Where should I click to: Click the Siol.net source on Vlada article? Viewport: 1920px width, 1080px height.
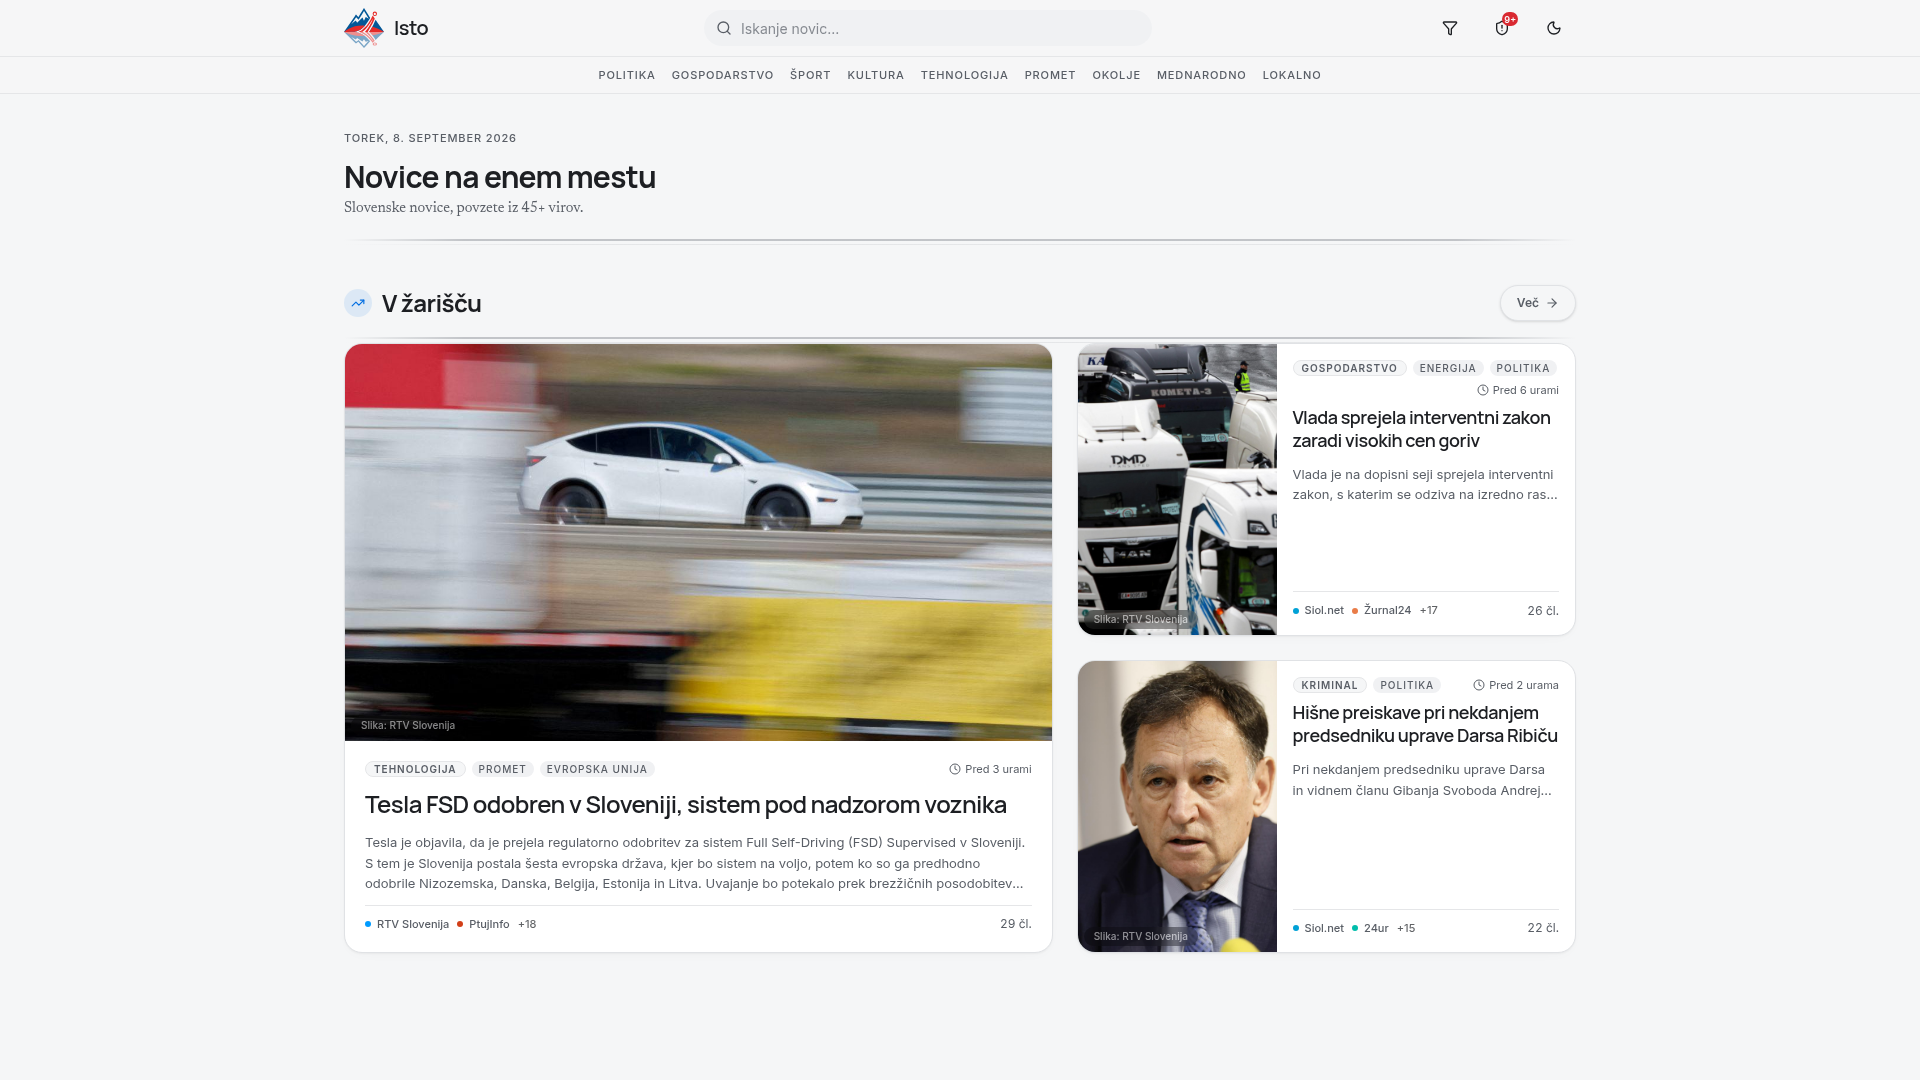[1318, 610]
